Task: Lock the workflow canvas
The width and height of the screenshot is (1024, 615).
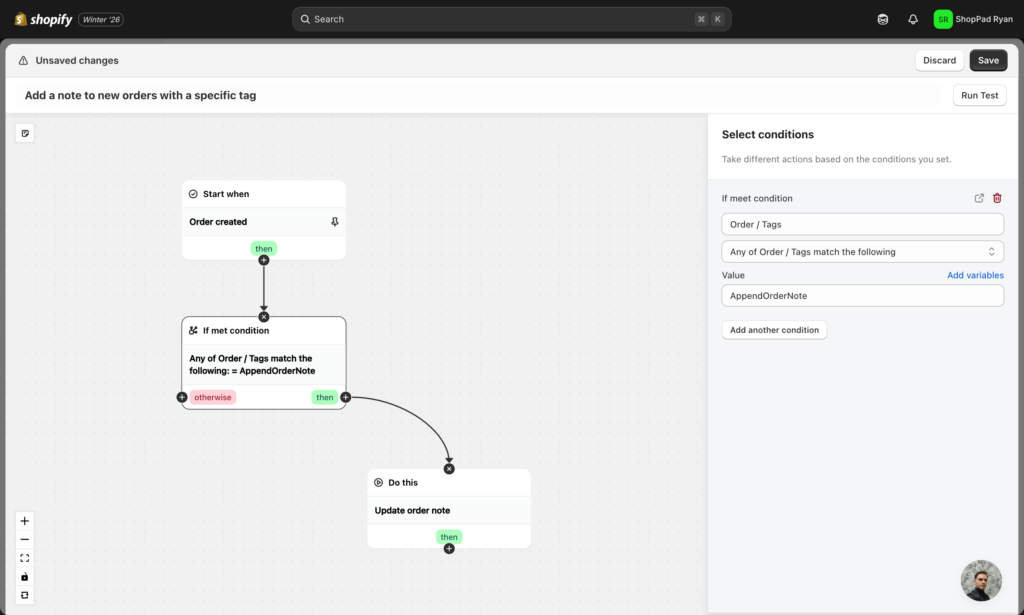Action: [x=24, y=577]
